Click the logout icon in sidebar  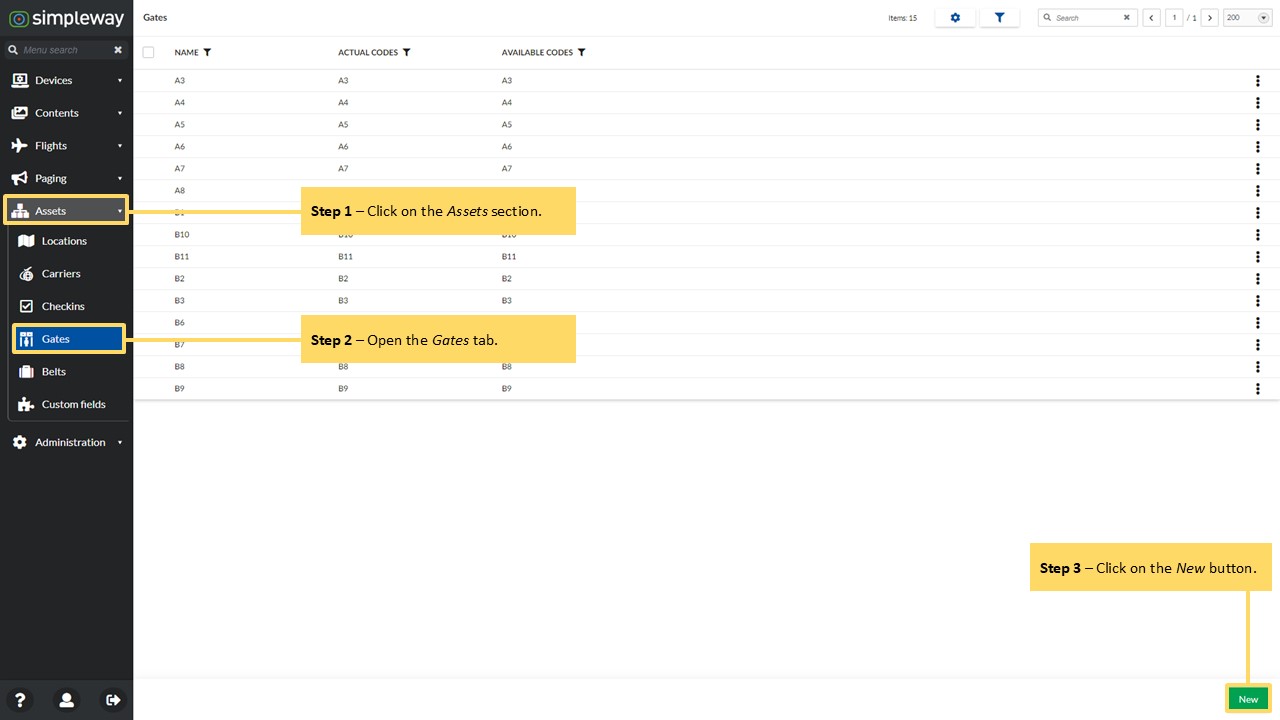tap(113, 700)
